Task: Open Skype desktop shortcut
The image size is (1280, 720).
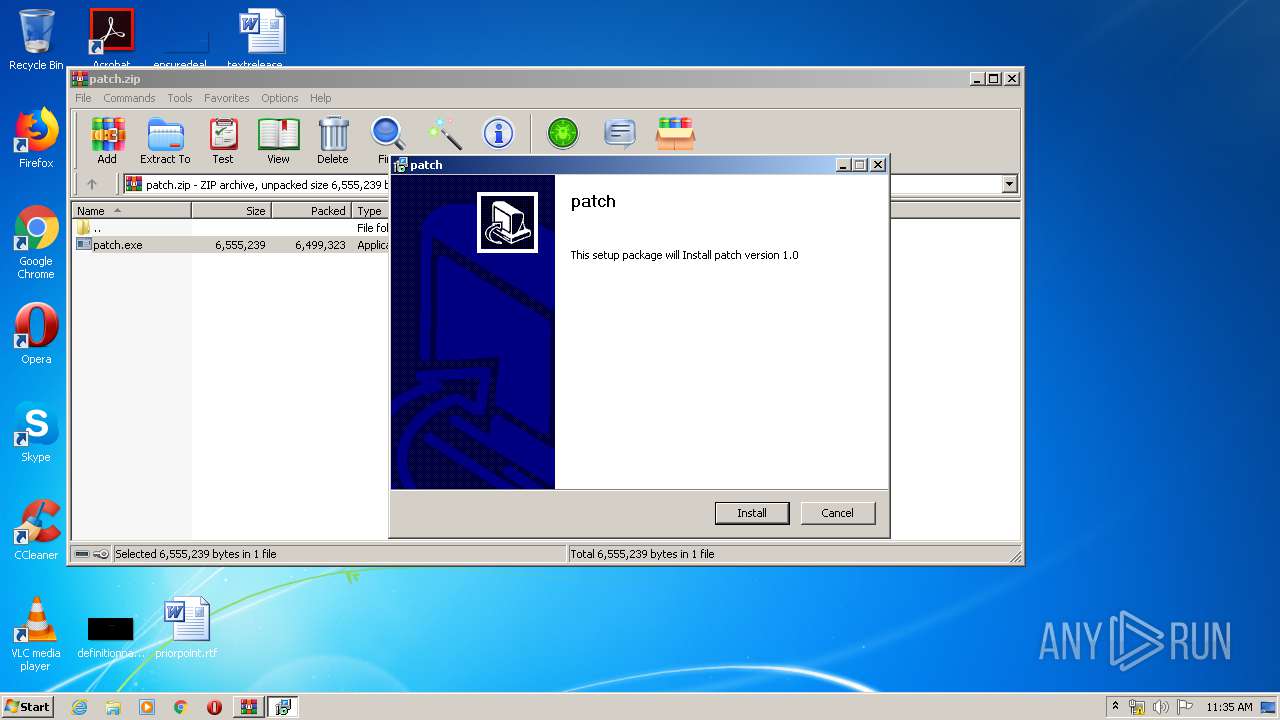Action: point(36,432)
